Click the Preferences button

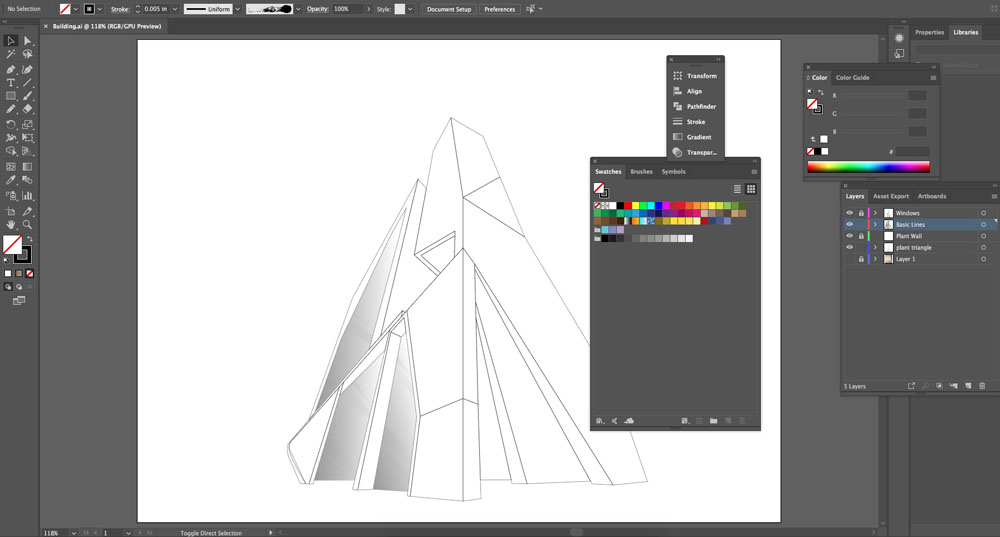(499, 9)
